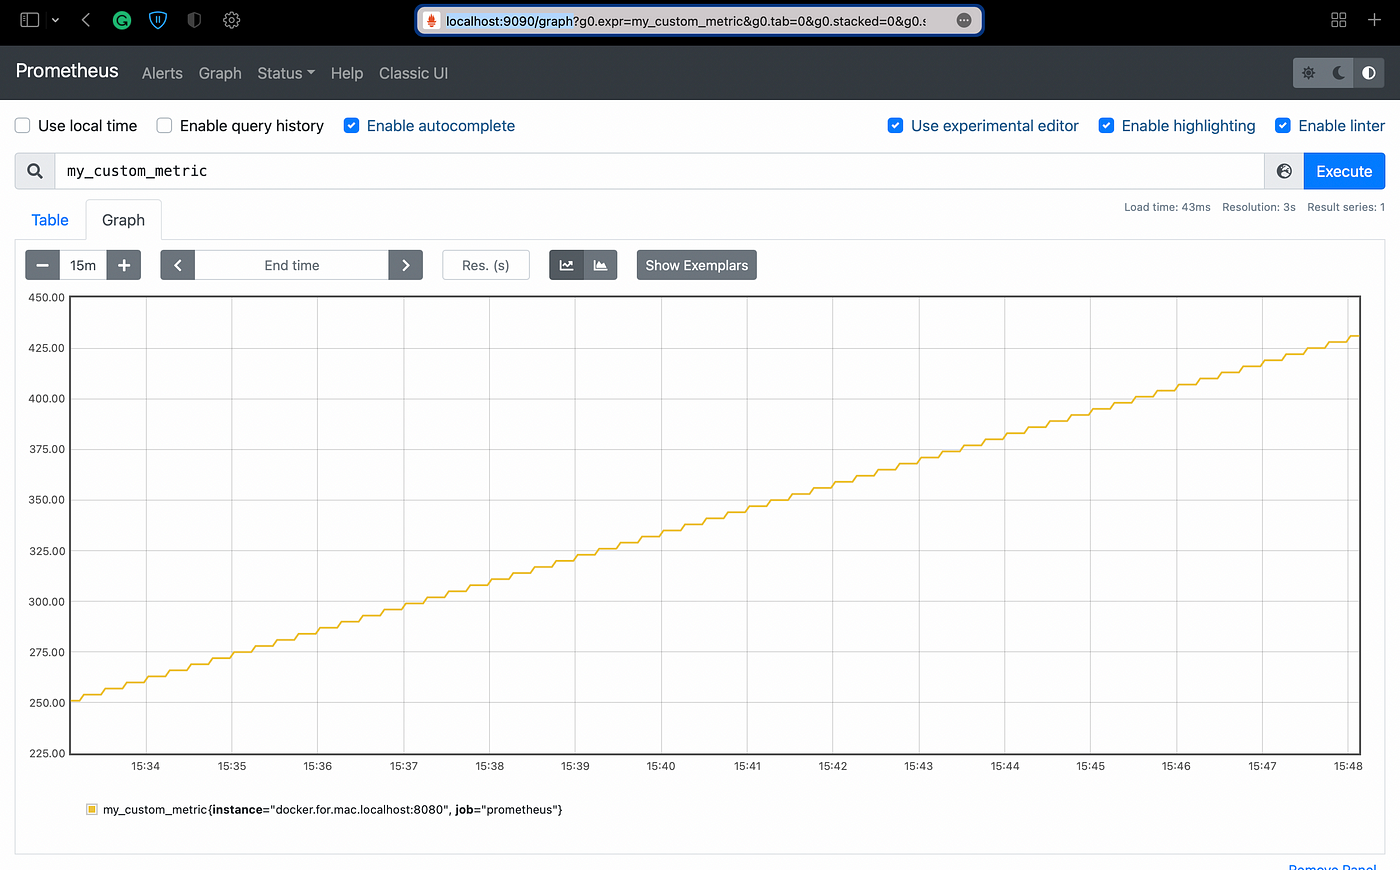Open the Alerts page
The width and height of the screenshot is (1400, 870).
tap(162, 73)
